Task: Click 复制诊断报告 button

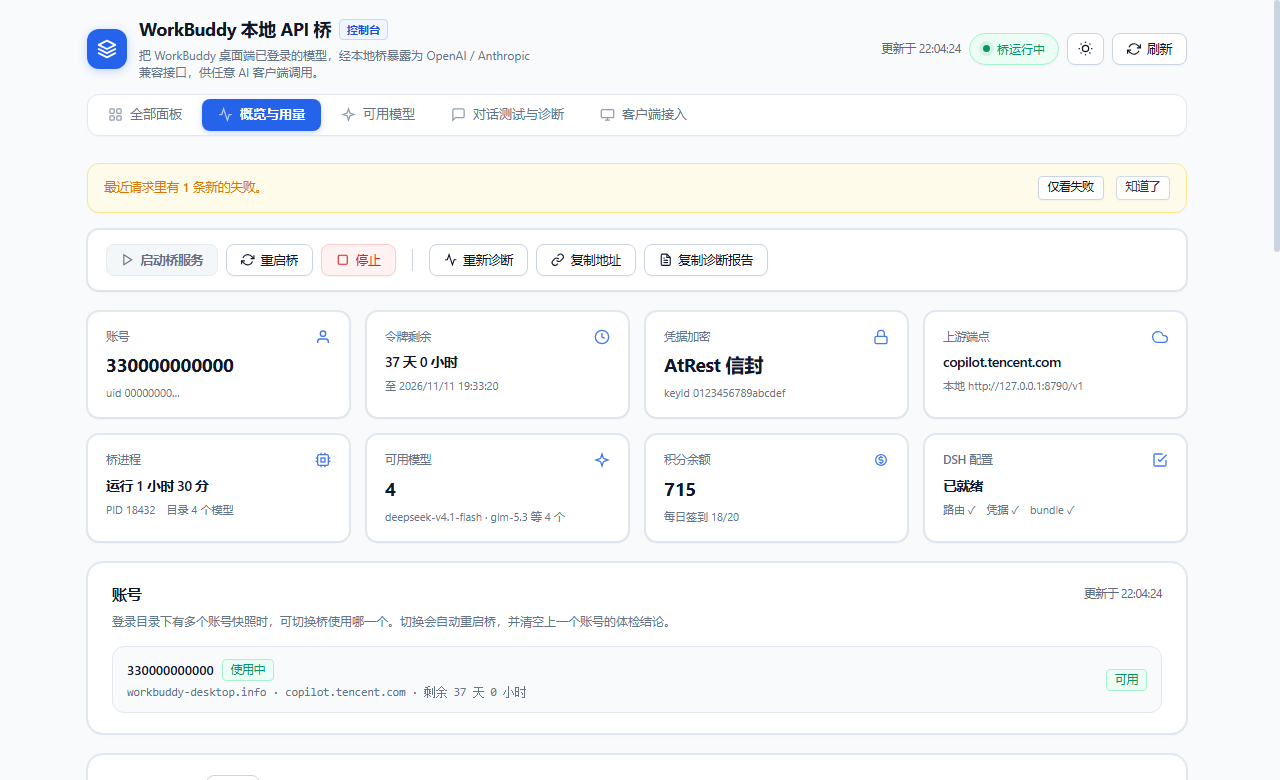Action: [706, 260]
